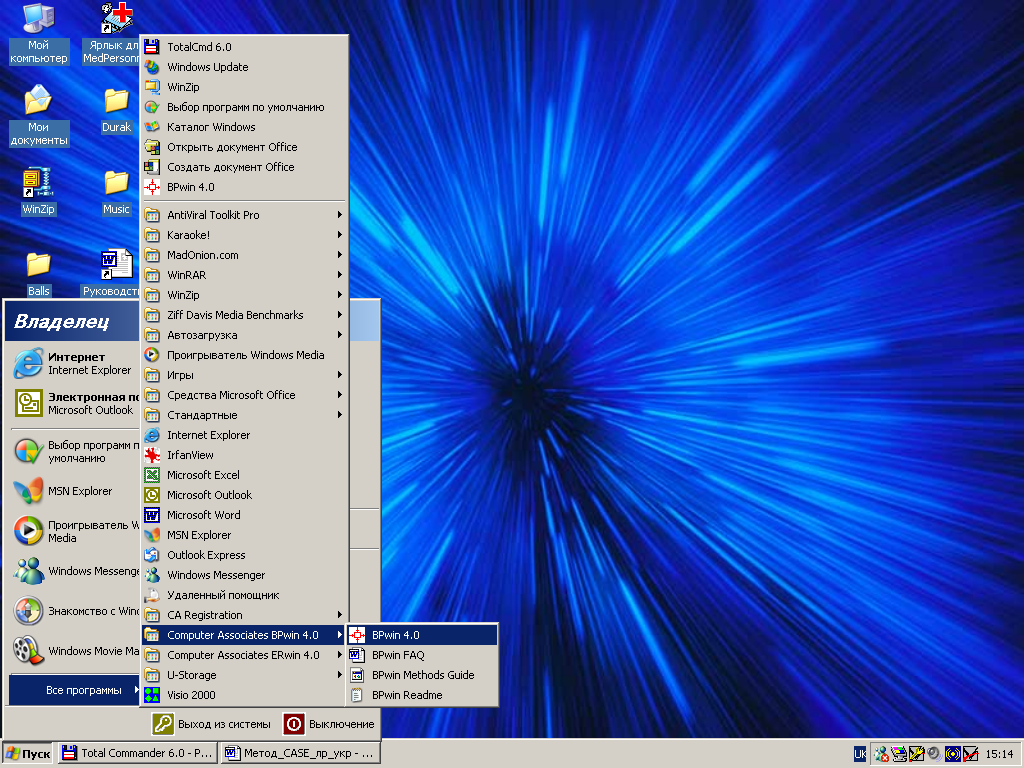Click the MSN Explorer icon in programs list
The image size is (1024, 768).
click(x=152, y=535)
